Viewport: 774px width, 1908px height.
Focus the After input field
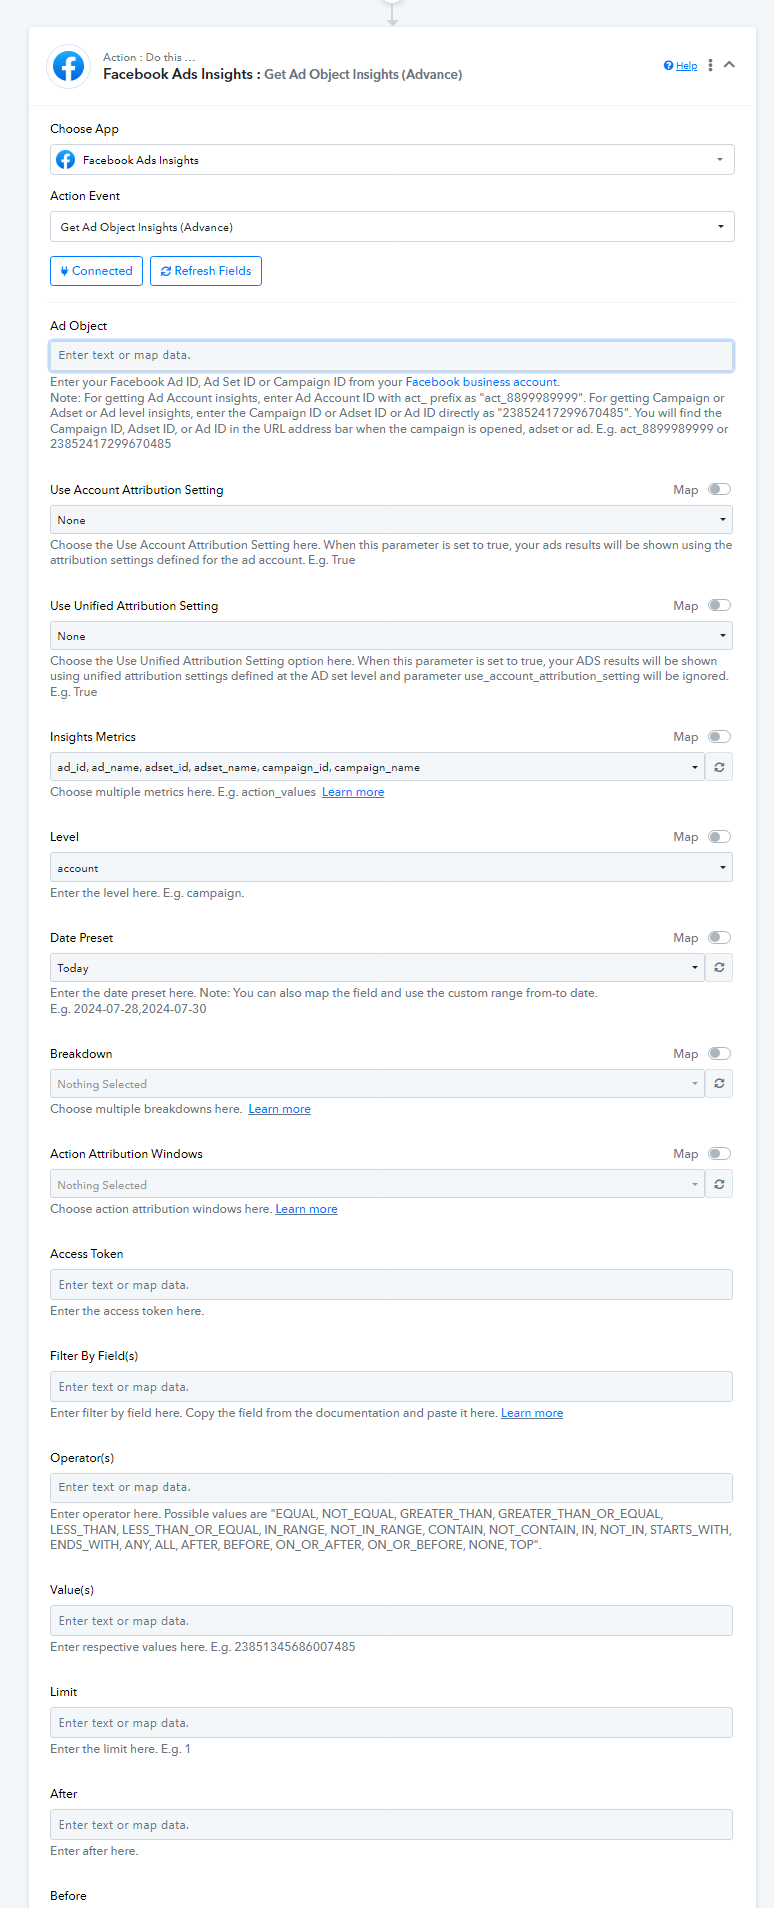coord(392,1825)
